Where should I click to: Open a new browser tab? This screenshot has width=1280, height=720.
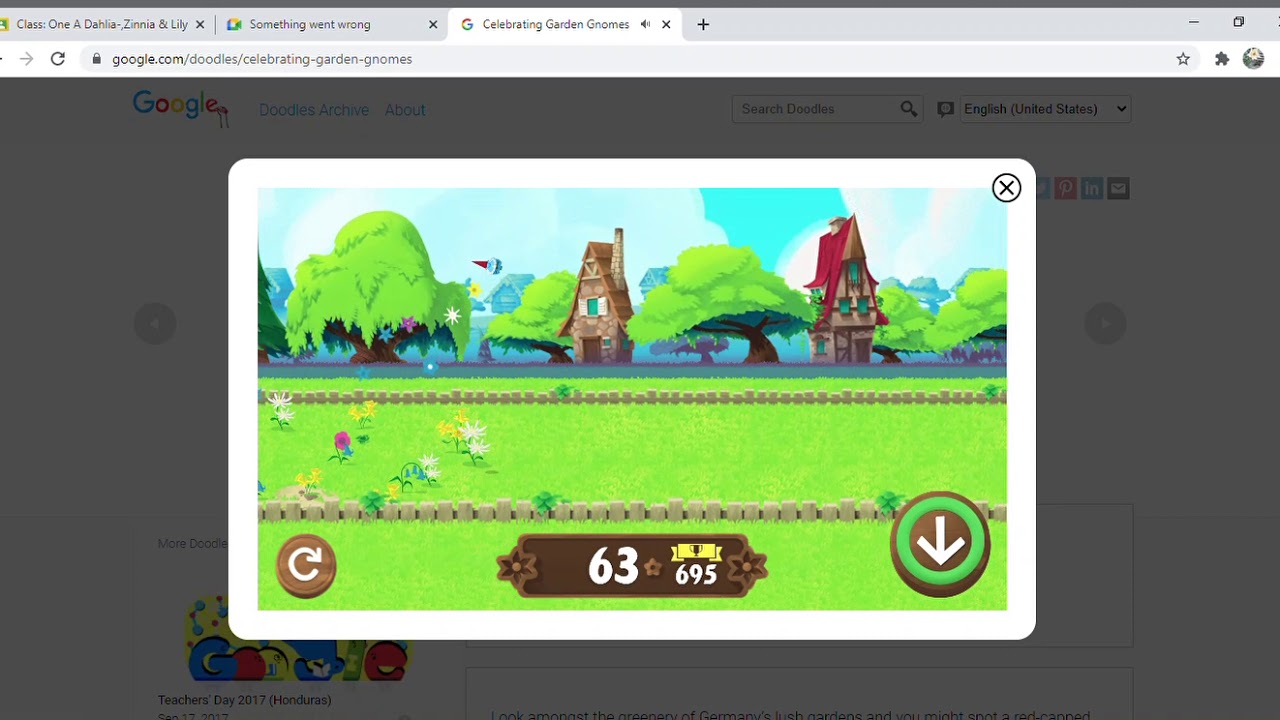[703, 24]
